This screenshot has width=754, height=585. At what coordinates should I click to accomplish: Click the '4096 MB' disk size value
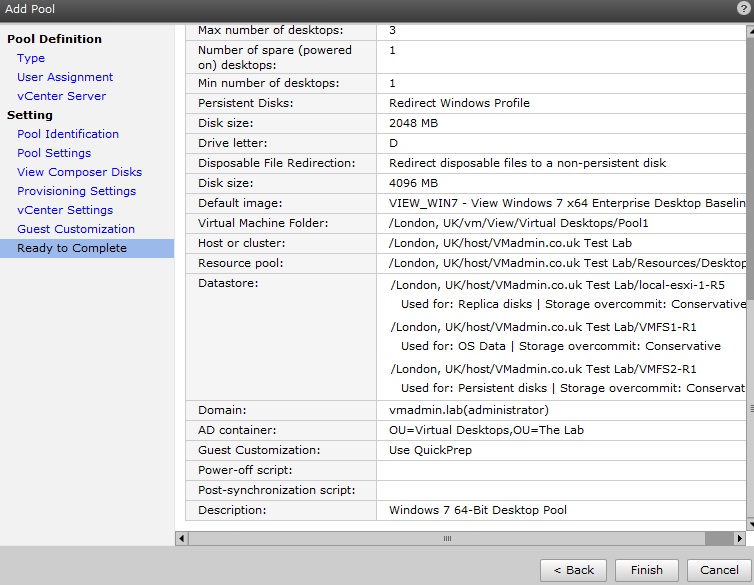point(414,183)
